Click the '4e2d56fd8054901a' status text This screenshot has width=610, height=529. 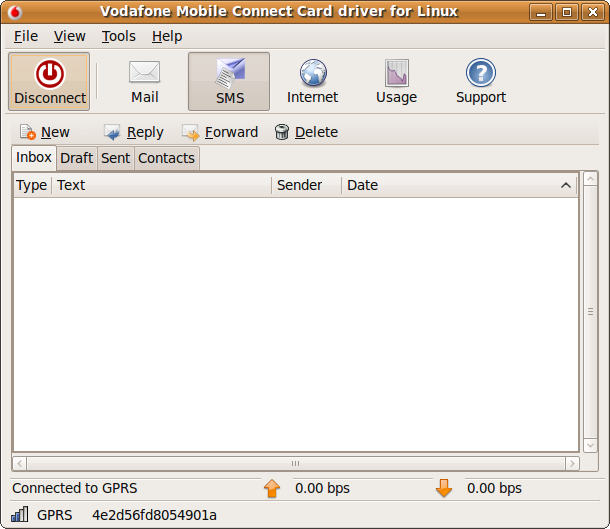pyautogui.click(x=154, y=515)
